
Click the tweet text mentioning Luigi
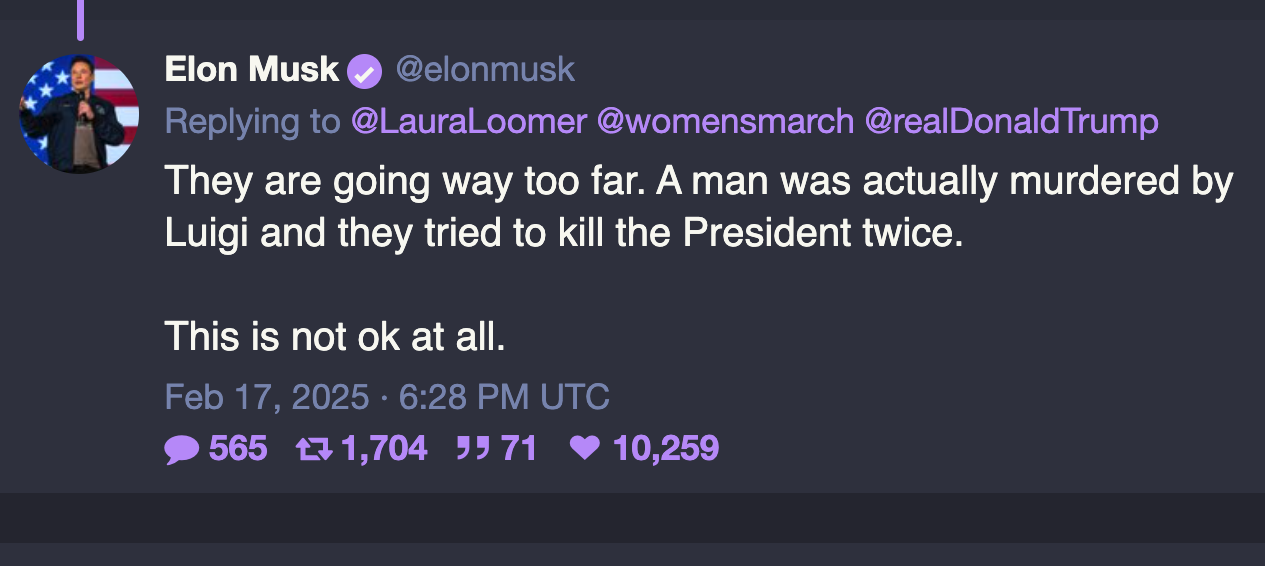560,233
